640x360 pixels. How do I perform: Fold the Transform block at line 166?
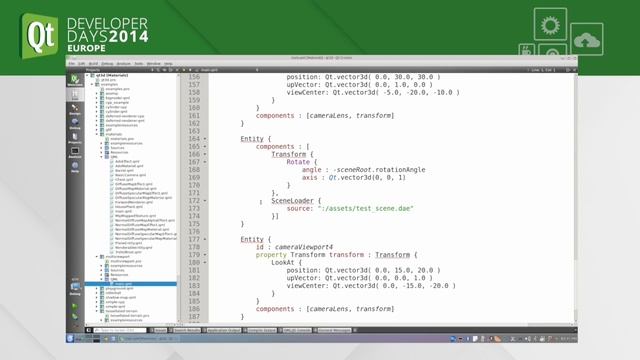[x=205, y=154]
